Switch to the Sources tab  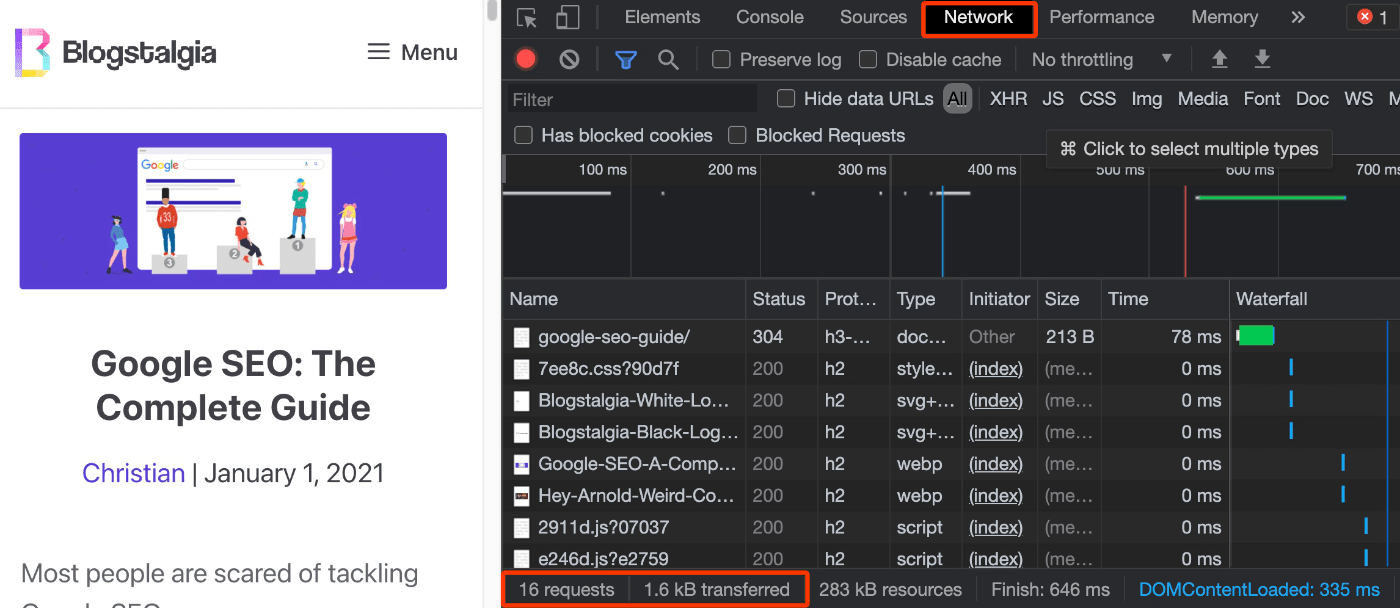point(873,17)
